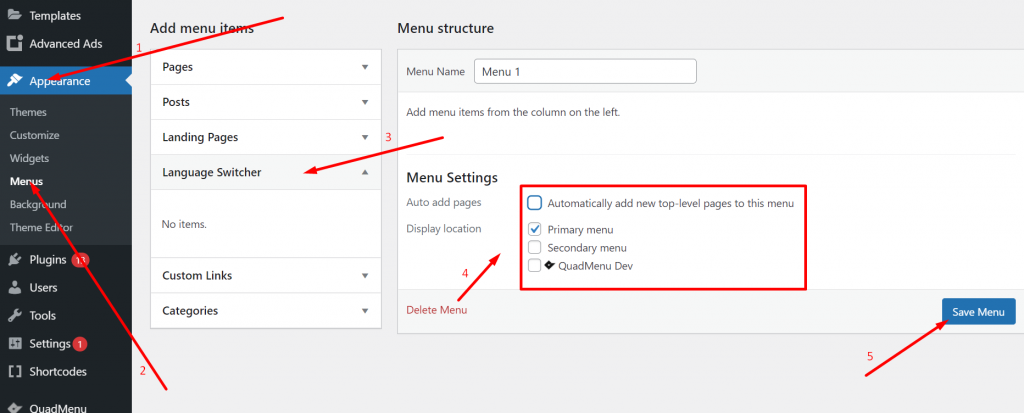The width and height of the screenshot is (1024, 413).
Task: Click the Settings sliders icon
Action: point(14,343)
